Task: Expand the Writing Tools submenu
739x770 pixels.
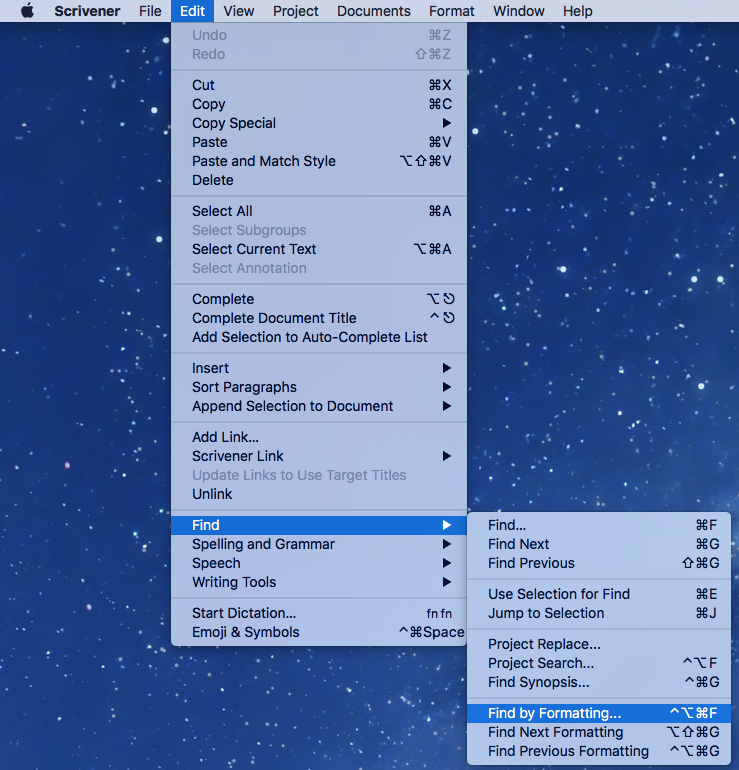Action: click(x=319, y=582)
